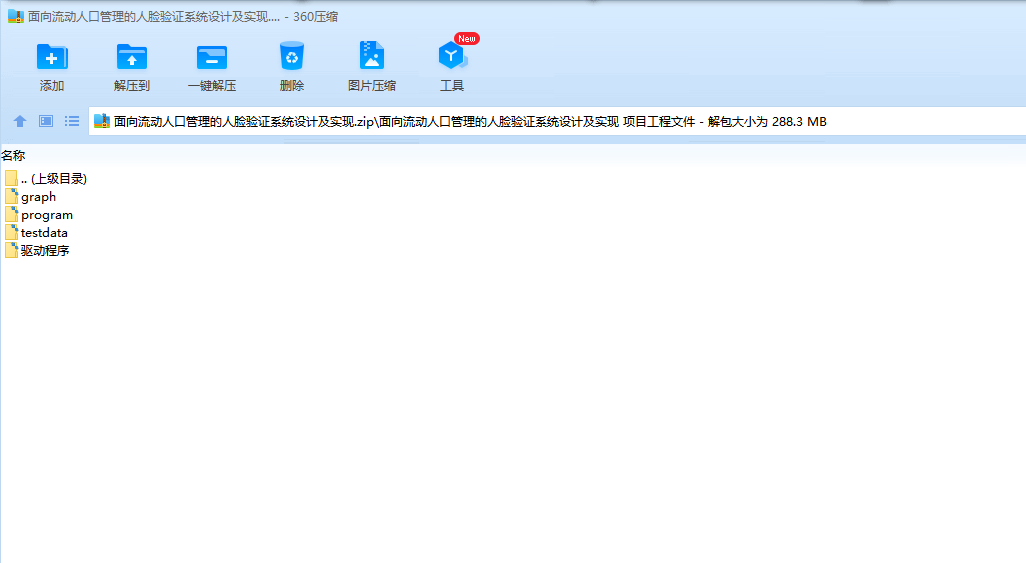Click the 添加 (Add) toolbar icon

pyautogui.click(x=52, y=57)
